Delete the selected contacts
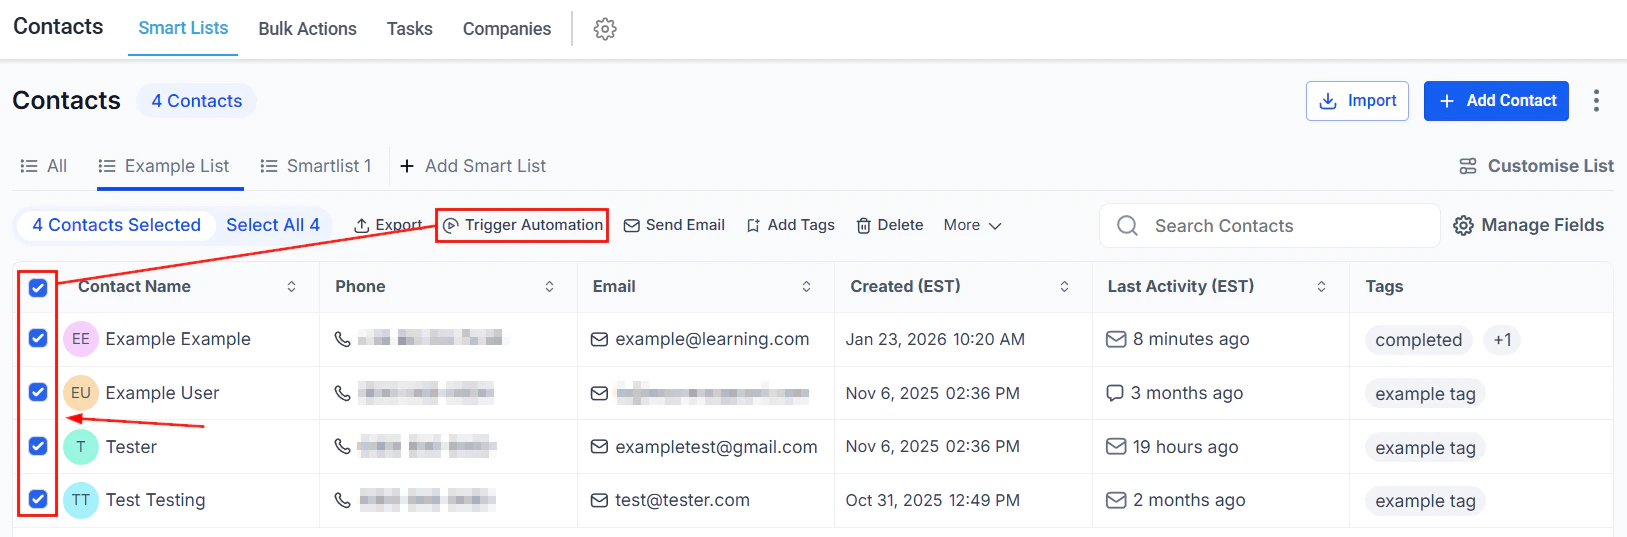The height and width of the screenshot is (537, 1627). coord(890,225)
